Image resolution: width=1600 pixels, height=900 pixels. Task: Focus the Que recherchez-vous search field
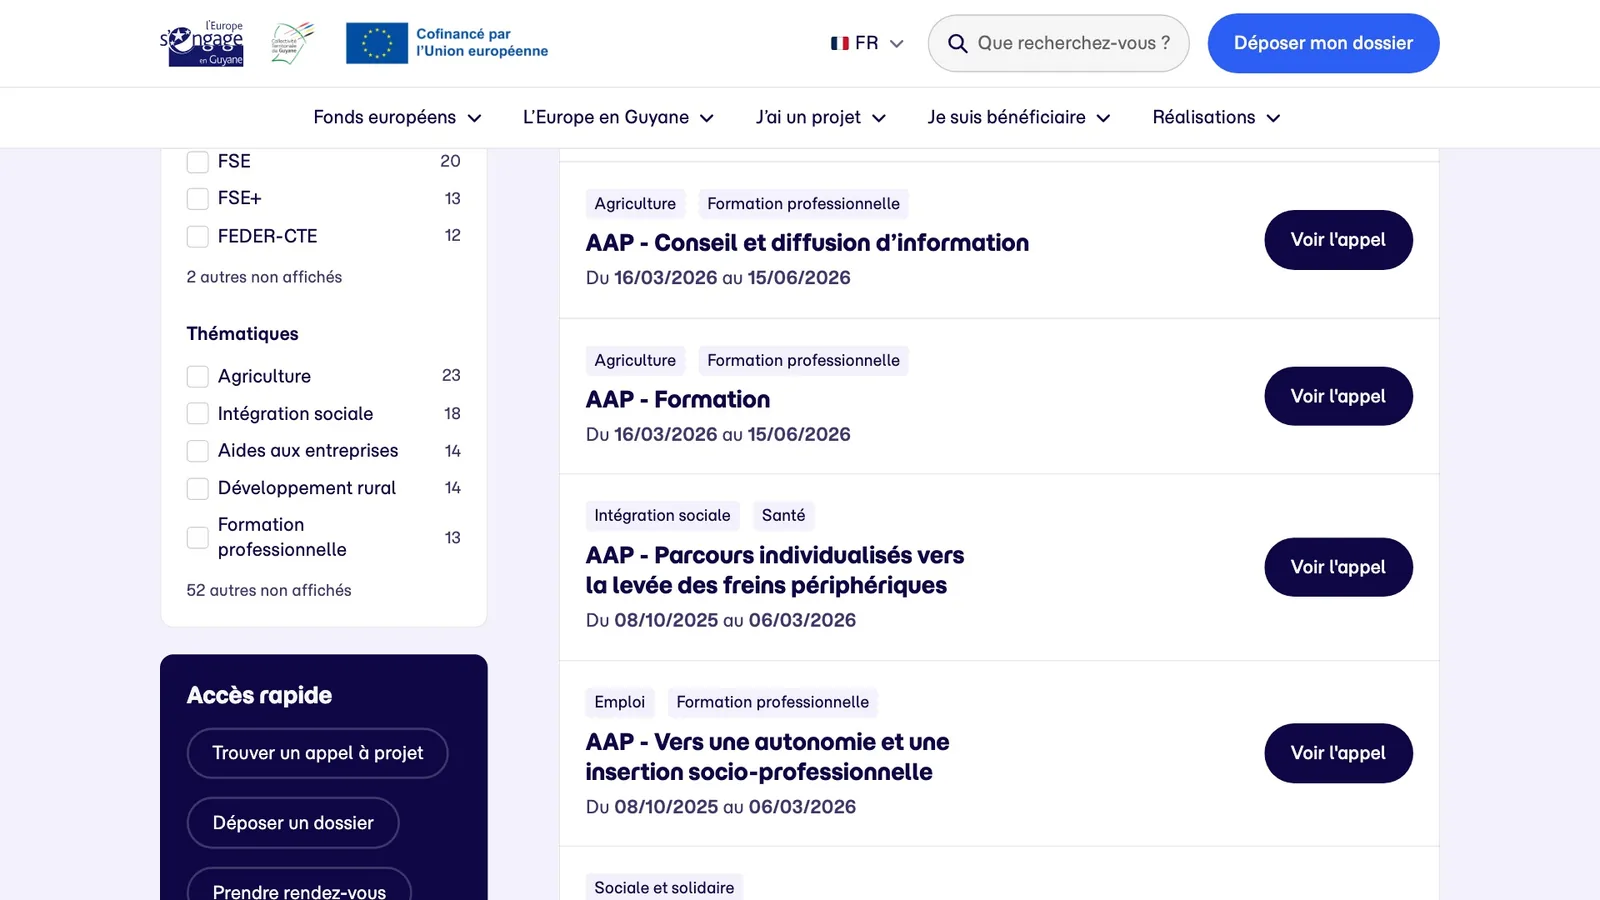(1059, 43)
